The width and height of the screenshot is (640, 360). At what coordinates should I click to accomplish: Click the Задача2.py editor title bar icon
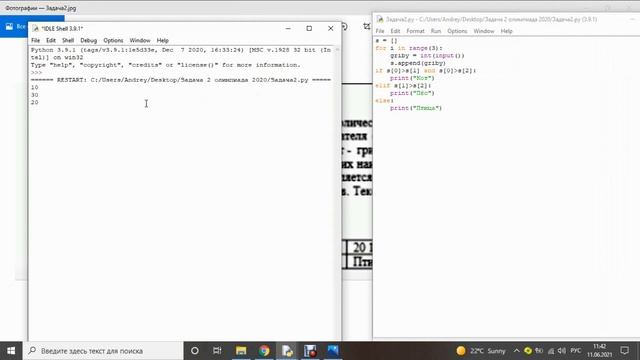click(380, 19)
